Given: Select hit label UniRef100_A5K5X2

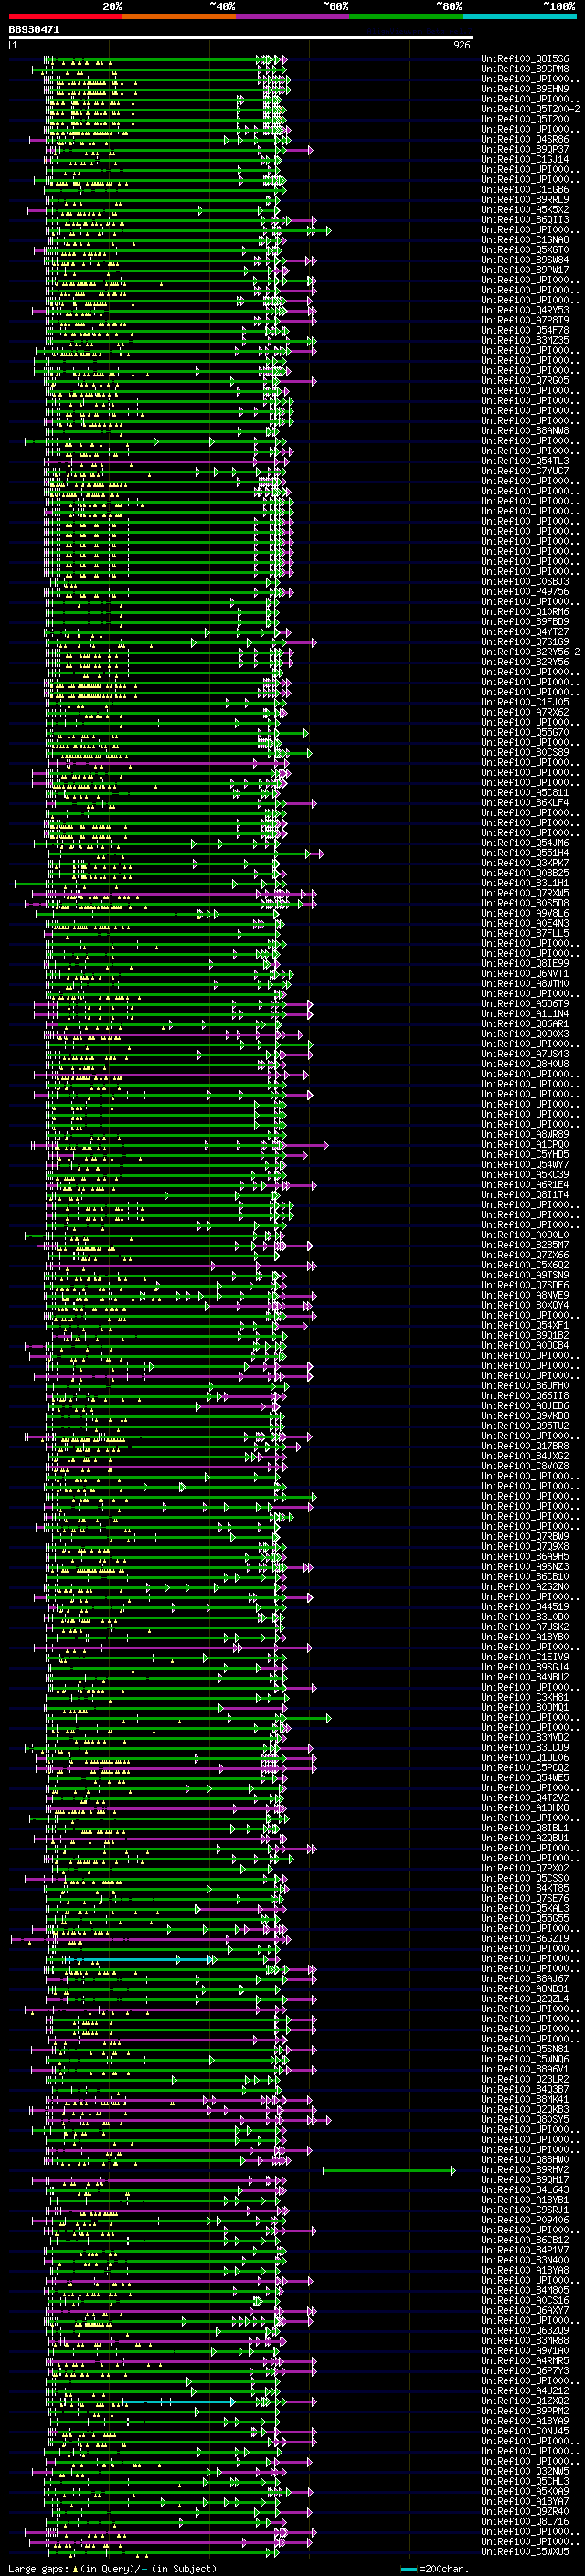Looking at the screenshot, I should (525, 210).
